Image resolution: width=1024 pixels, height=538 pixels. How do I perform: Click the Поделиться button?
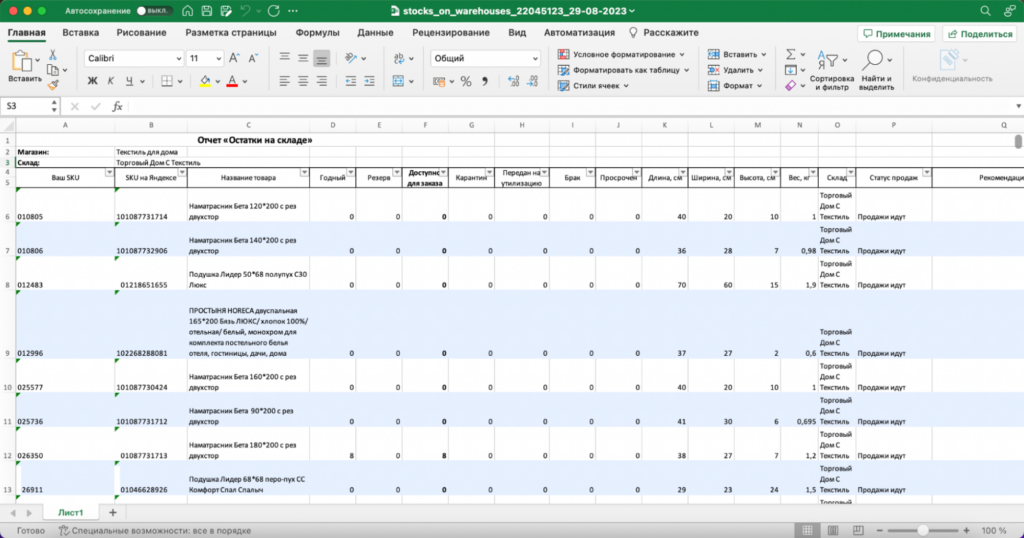pos(979,33)
